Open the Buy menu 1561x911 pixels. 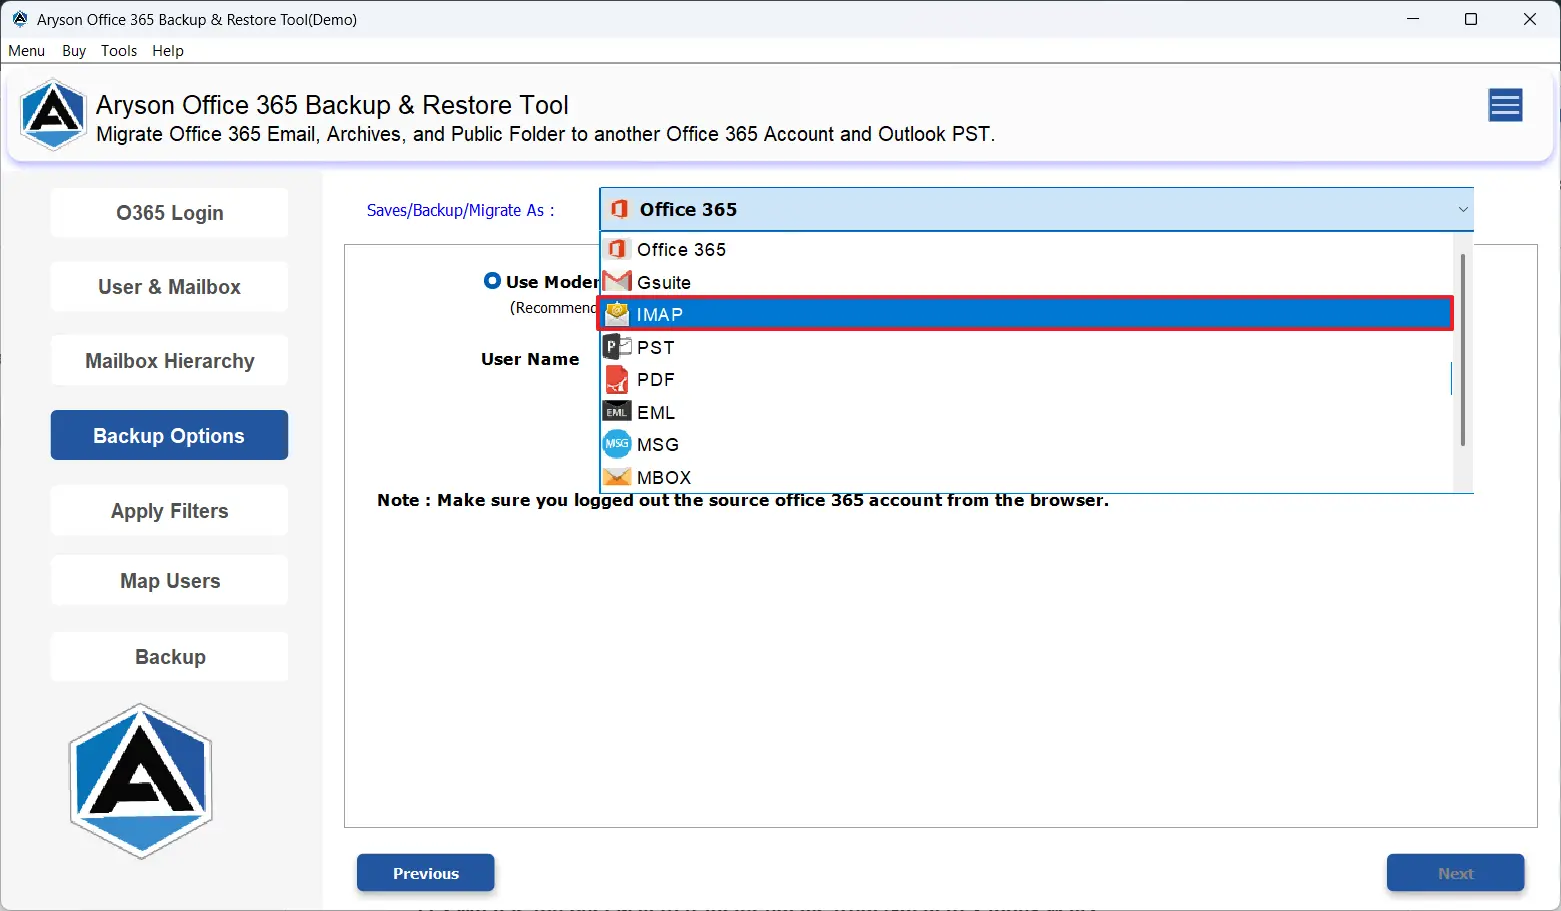pos(74,50)
